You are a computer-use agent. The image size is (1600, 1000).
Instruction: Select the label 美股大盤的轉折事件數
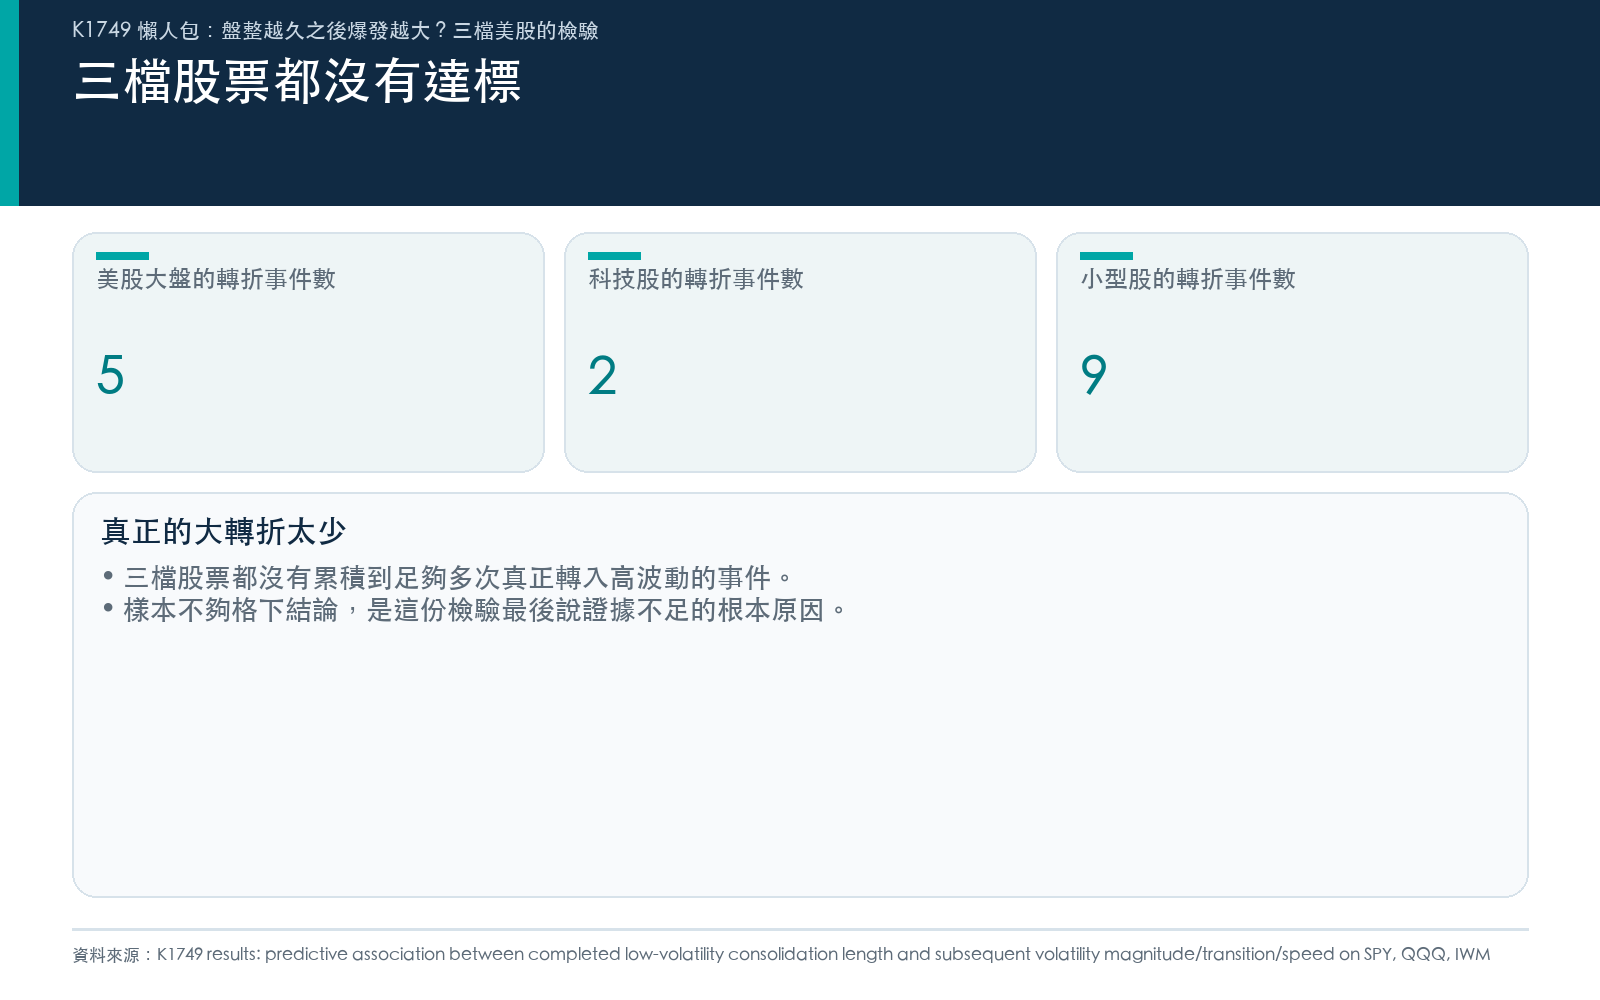pyautogui.click(x=216, y=279)
